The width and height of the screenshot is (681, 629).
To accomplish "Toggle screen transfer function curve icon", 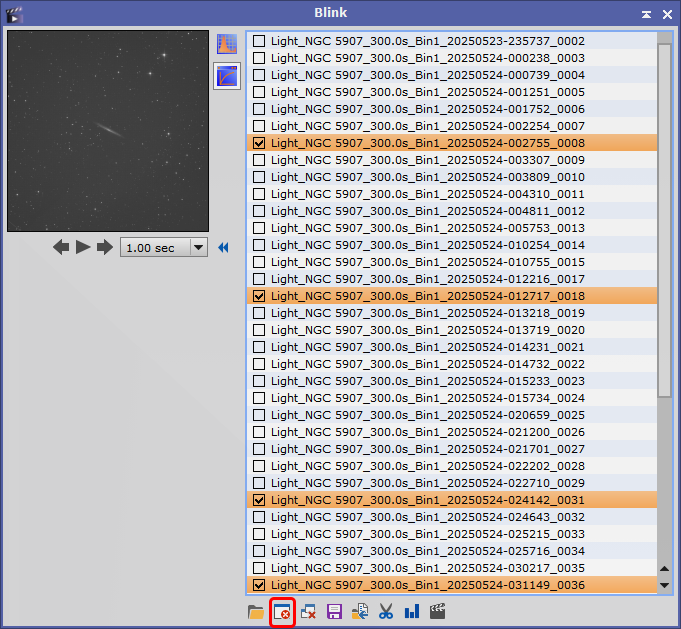I will (227, 76).
